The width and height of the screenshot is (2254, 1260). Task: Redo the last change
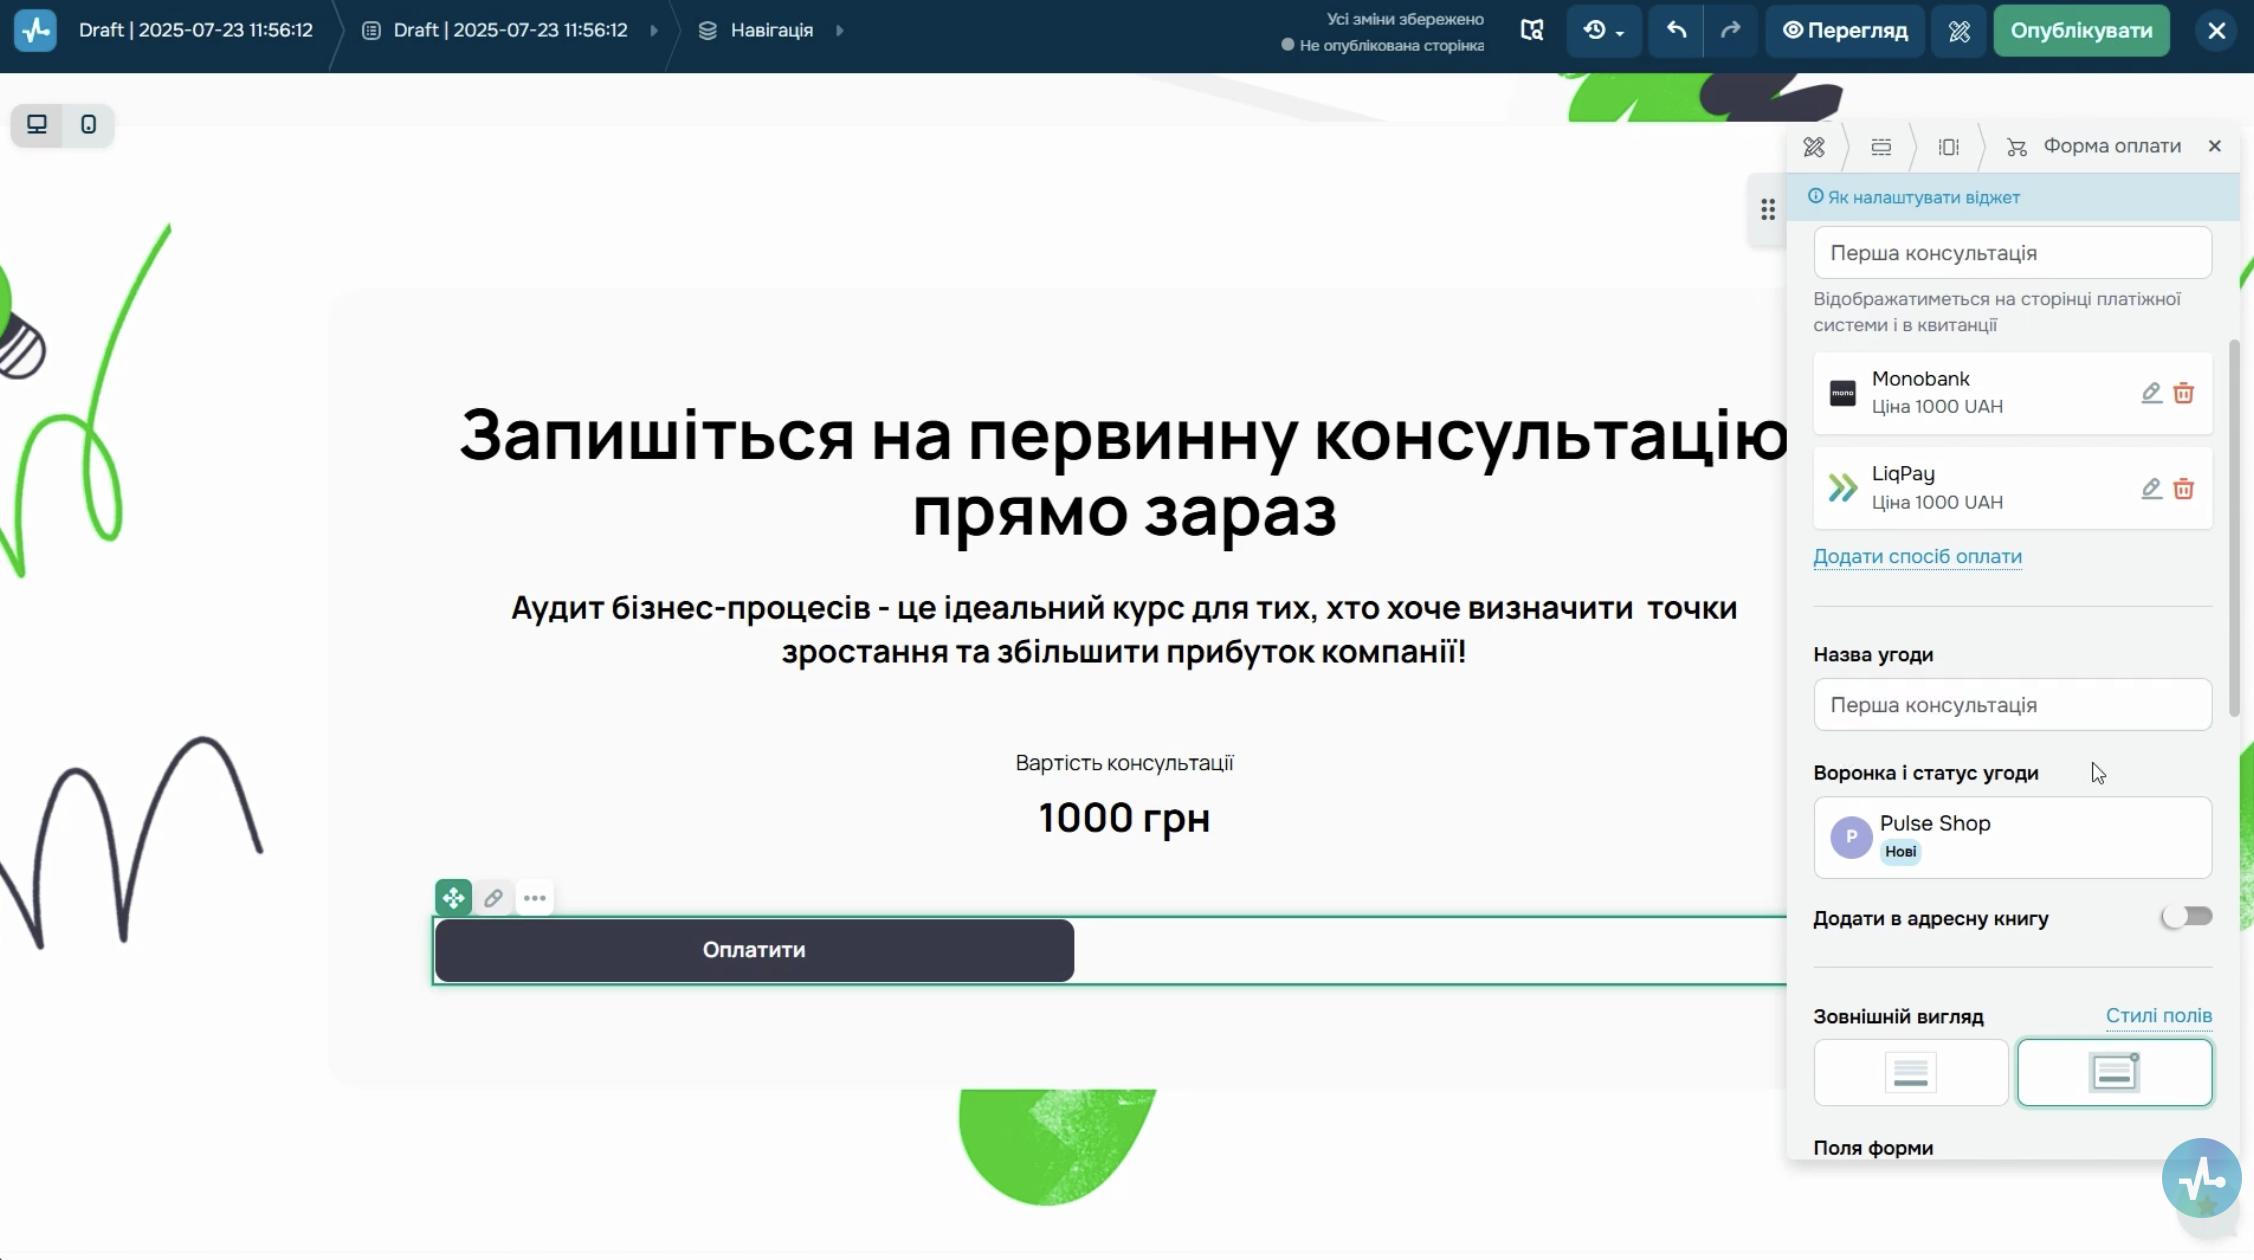(1730, 30)
